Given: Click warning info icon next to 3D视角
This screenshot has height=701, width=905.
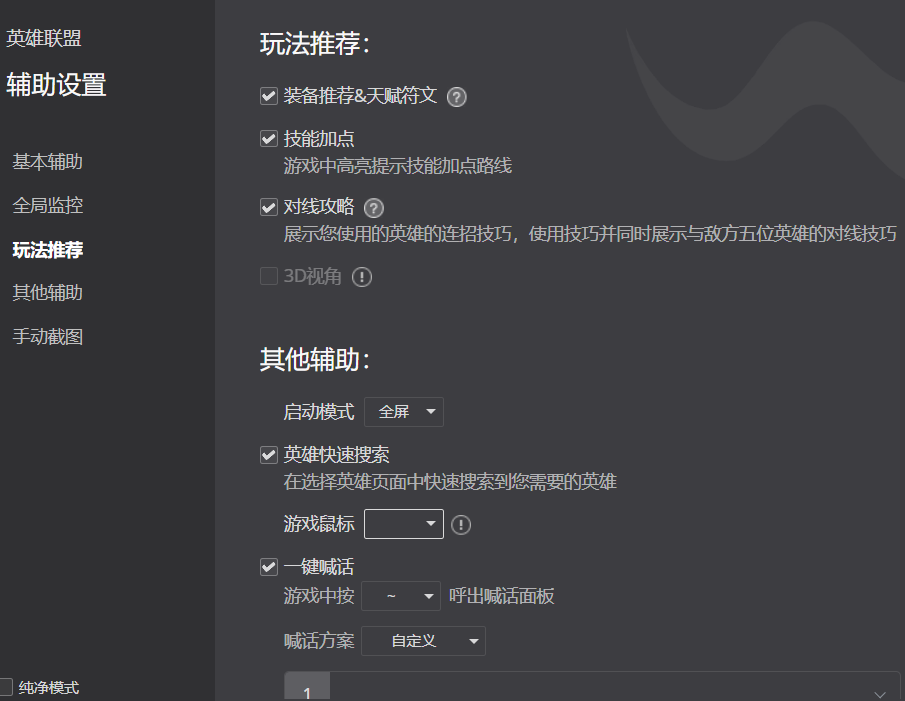Looking at the screenshot, I should point(362,277).
